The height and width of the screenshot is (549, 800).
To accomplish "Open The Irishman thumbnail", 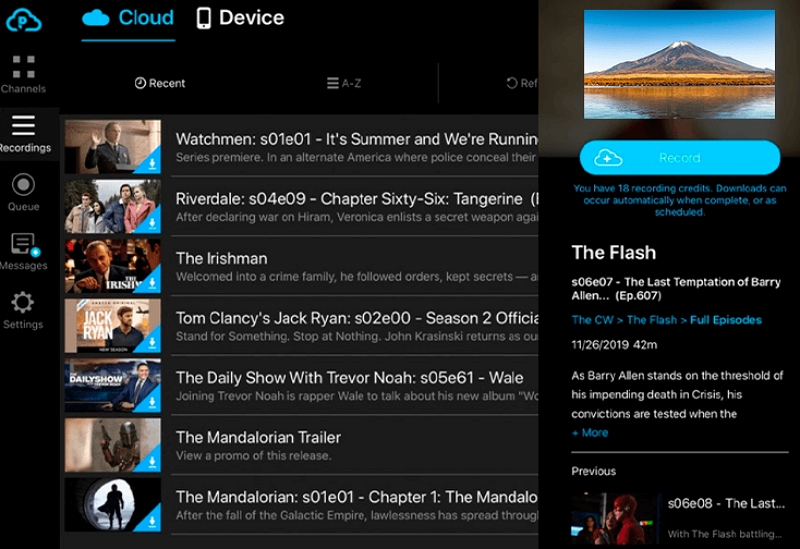I will click(x=113, y=266).
